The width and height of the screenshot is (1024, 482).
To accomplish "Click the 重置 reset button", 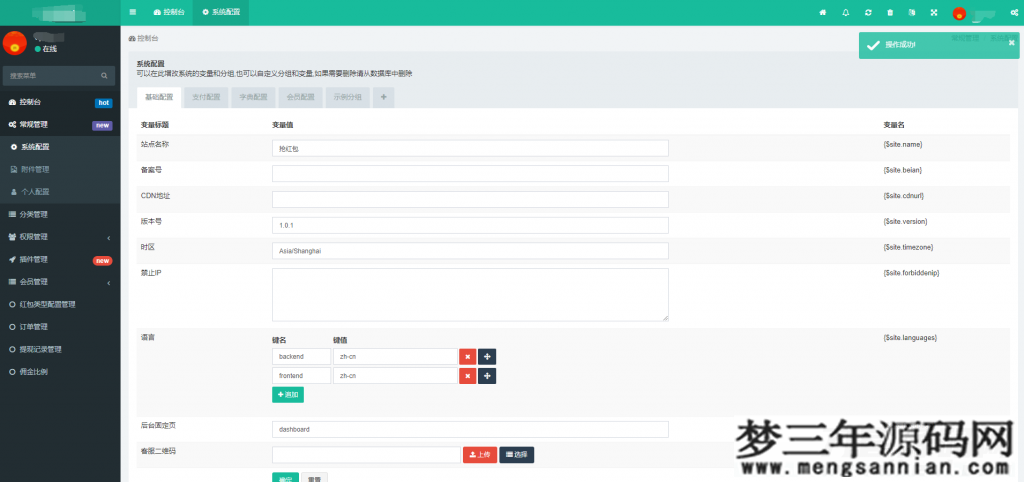I will click(315, 477).
